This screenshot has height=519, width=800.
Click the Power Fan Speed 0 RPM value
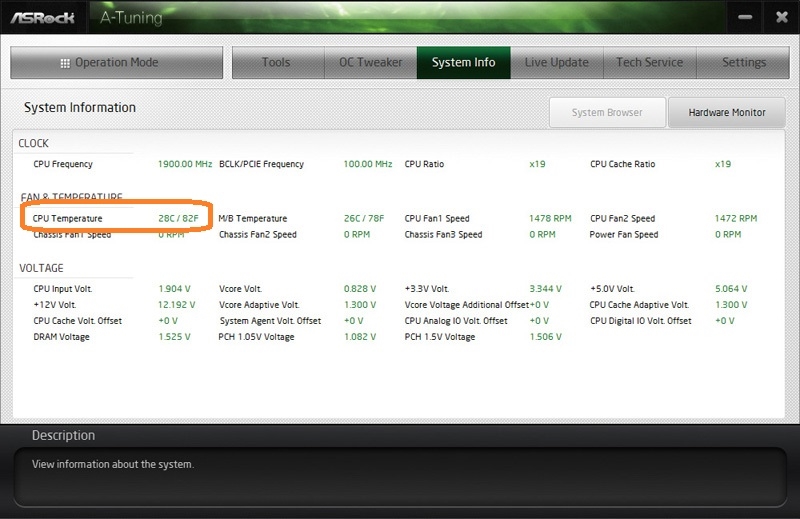[728, 234]
